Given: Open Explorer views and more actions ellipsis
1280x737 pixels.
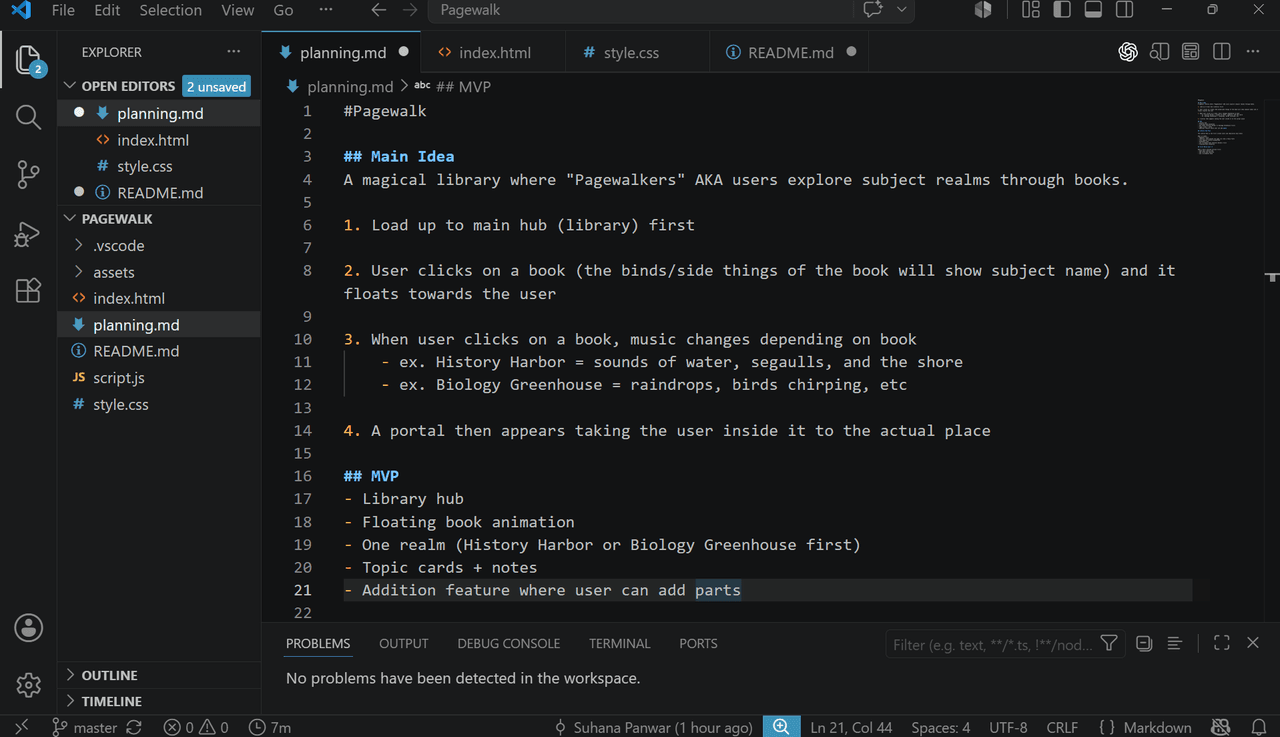Looking at the screenshot, I should tap(233, 52).
